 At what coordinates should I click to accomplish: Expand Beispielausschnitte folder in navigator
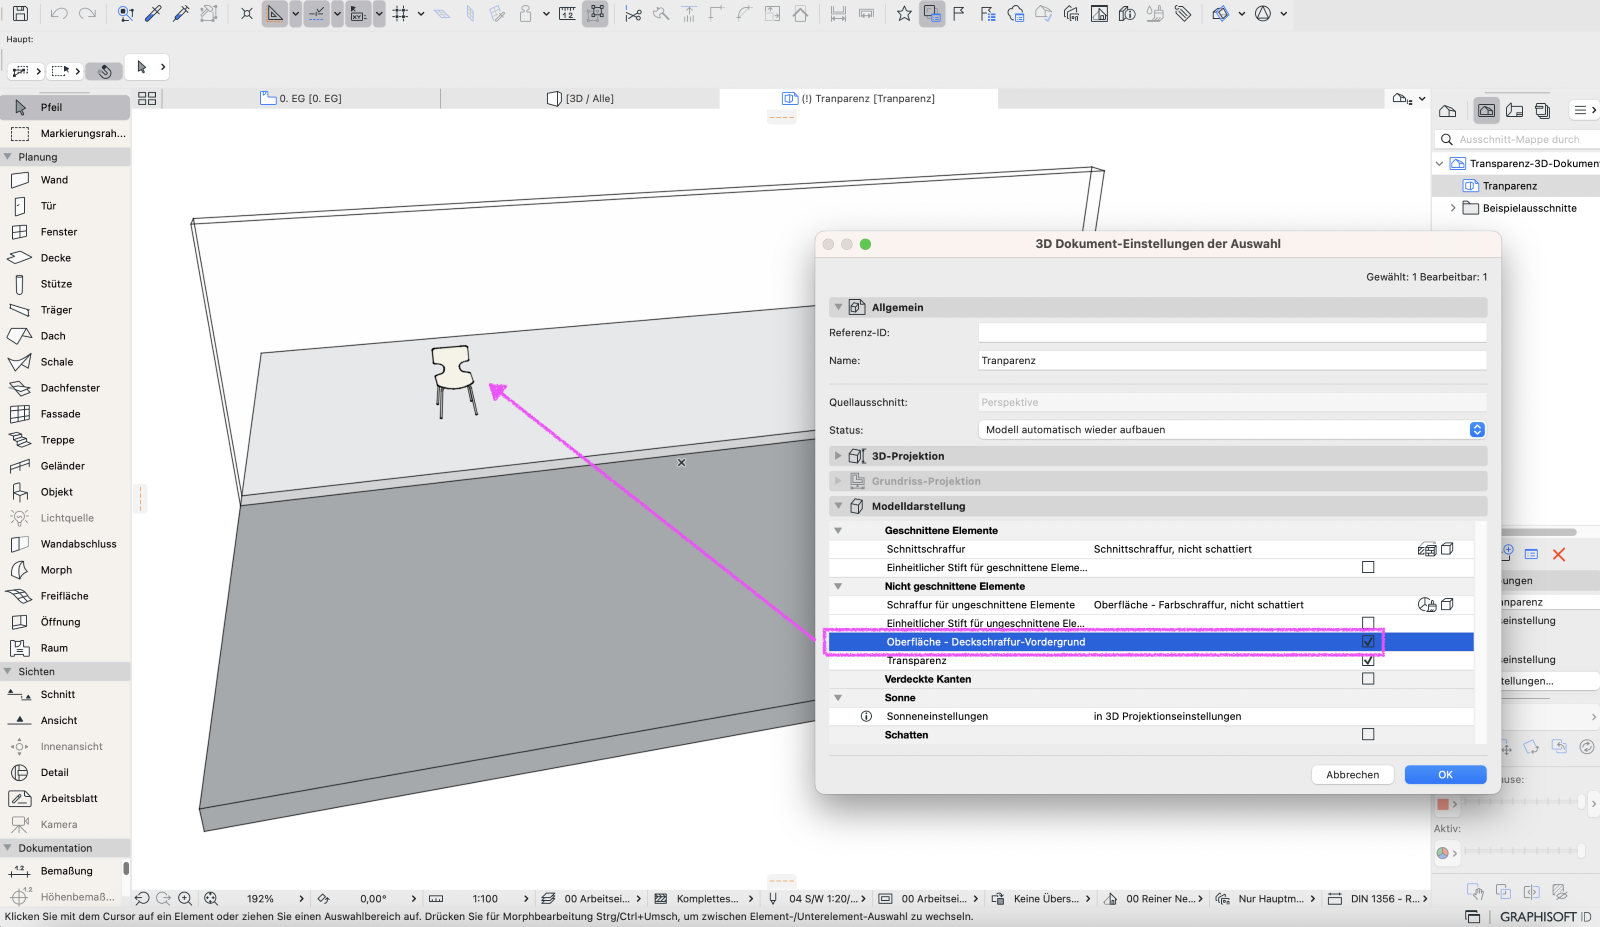(x=1453, y=208)
